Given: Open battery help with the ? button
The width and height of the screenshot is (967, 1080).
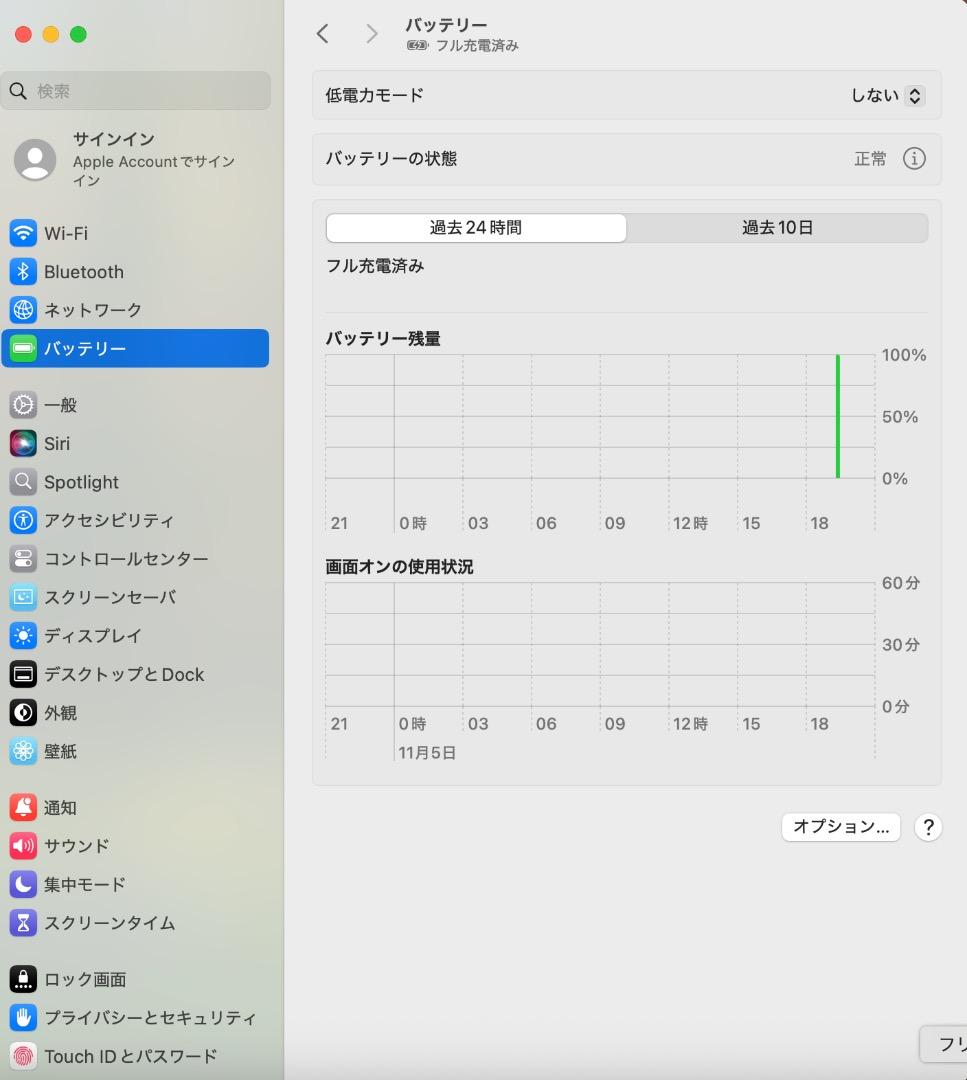Looking at the screenshot, I should pos(927,827).
